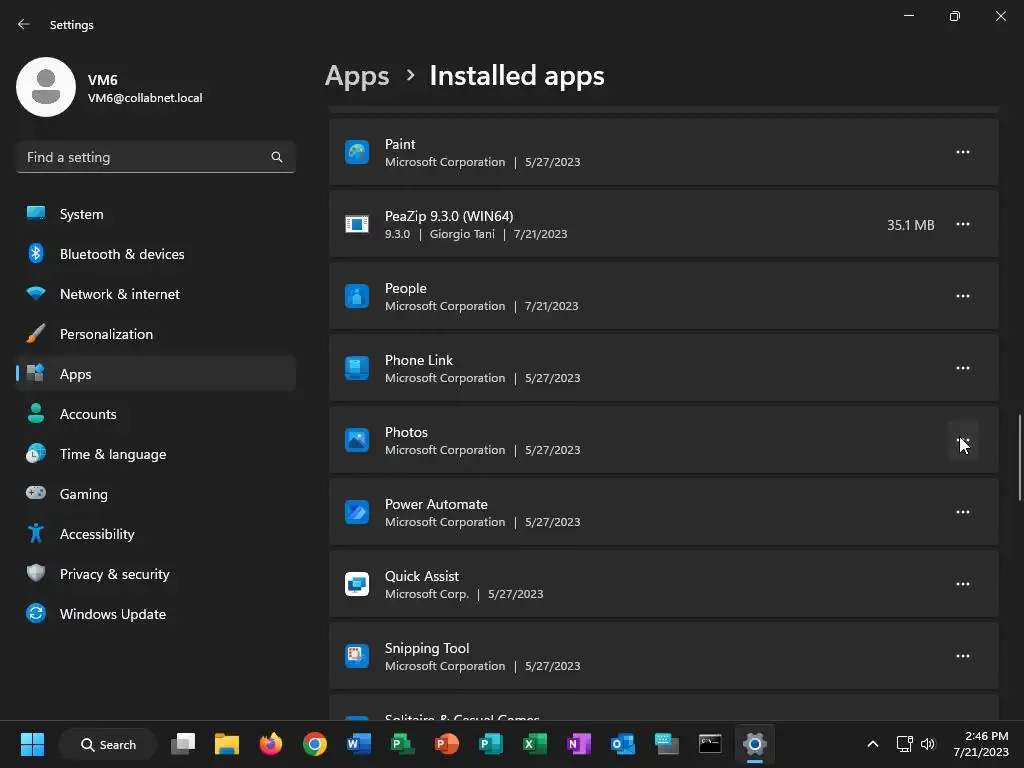Click the Paint app icon

[357, 152]
